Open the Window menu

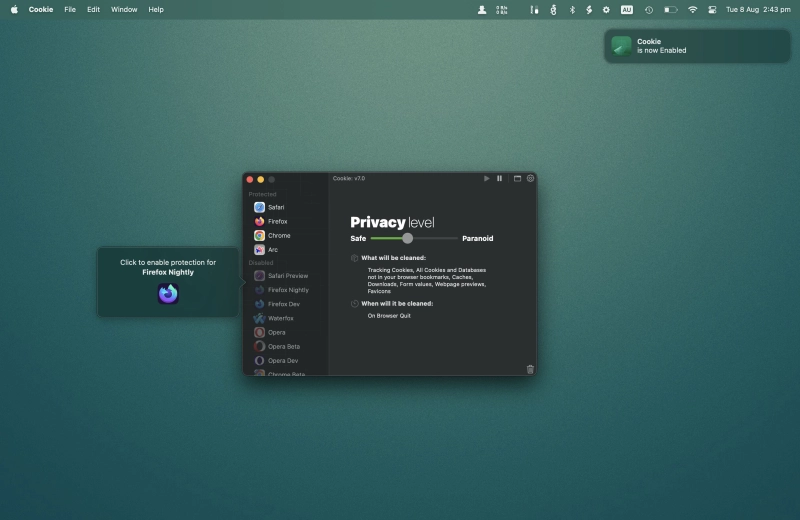pos(124,9)
